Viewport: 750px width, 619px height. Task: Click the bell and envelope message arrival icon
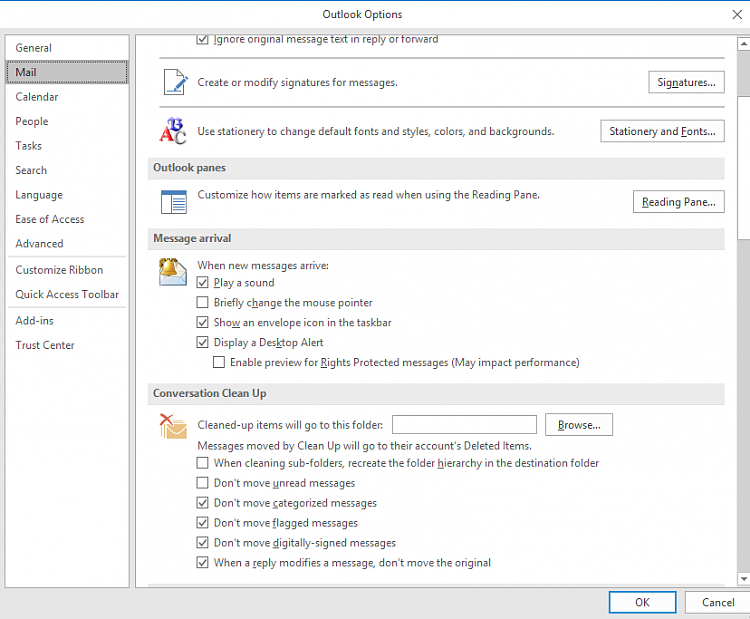tap(173, 272)
